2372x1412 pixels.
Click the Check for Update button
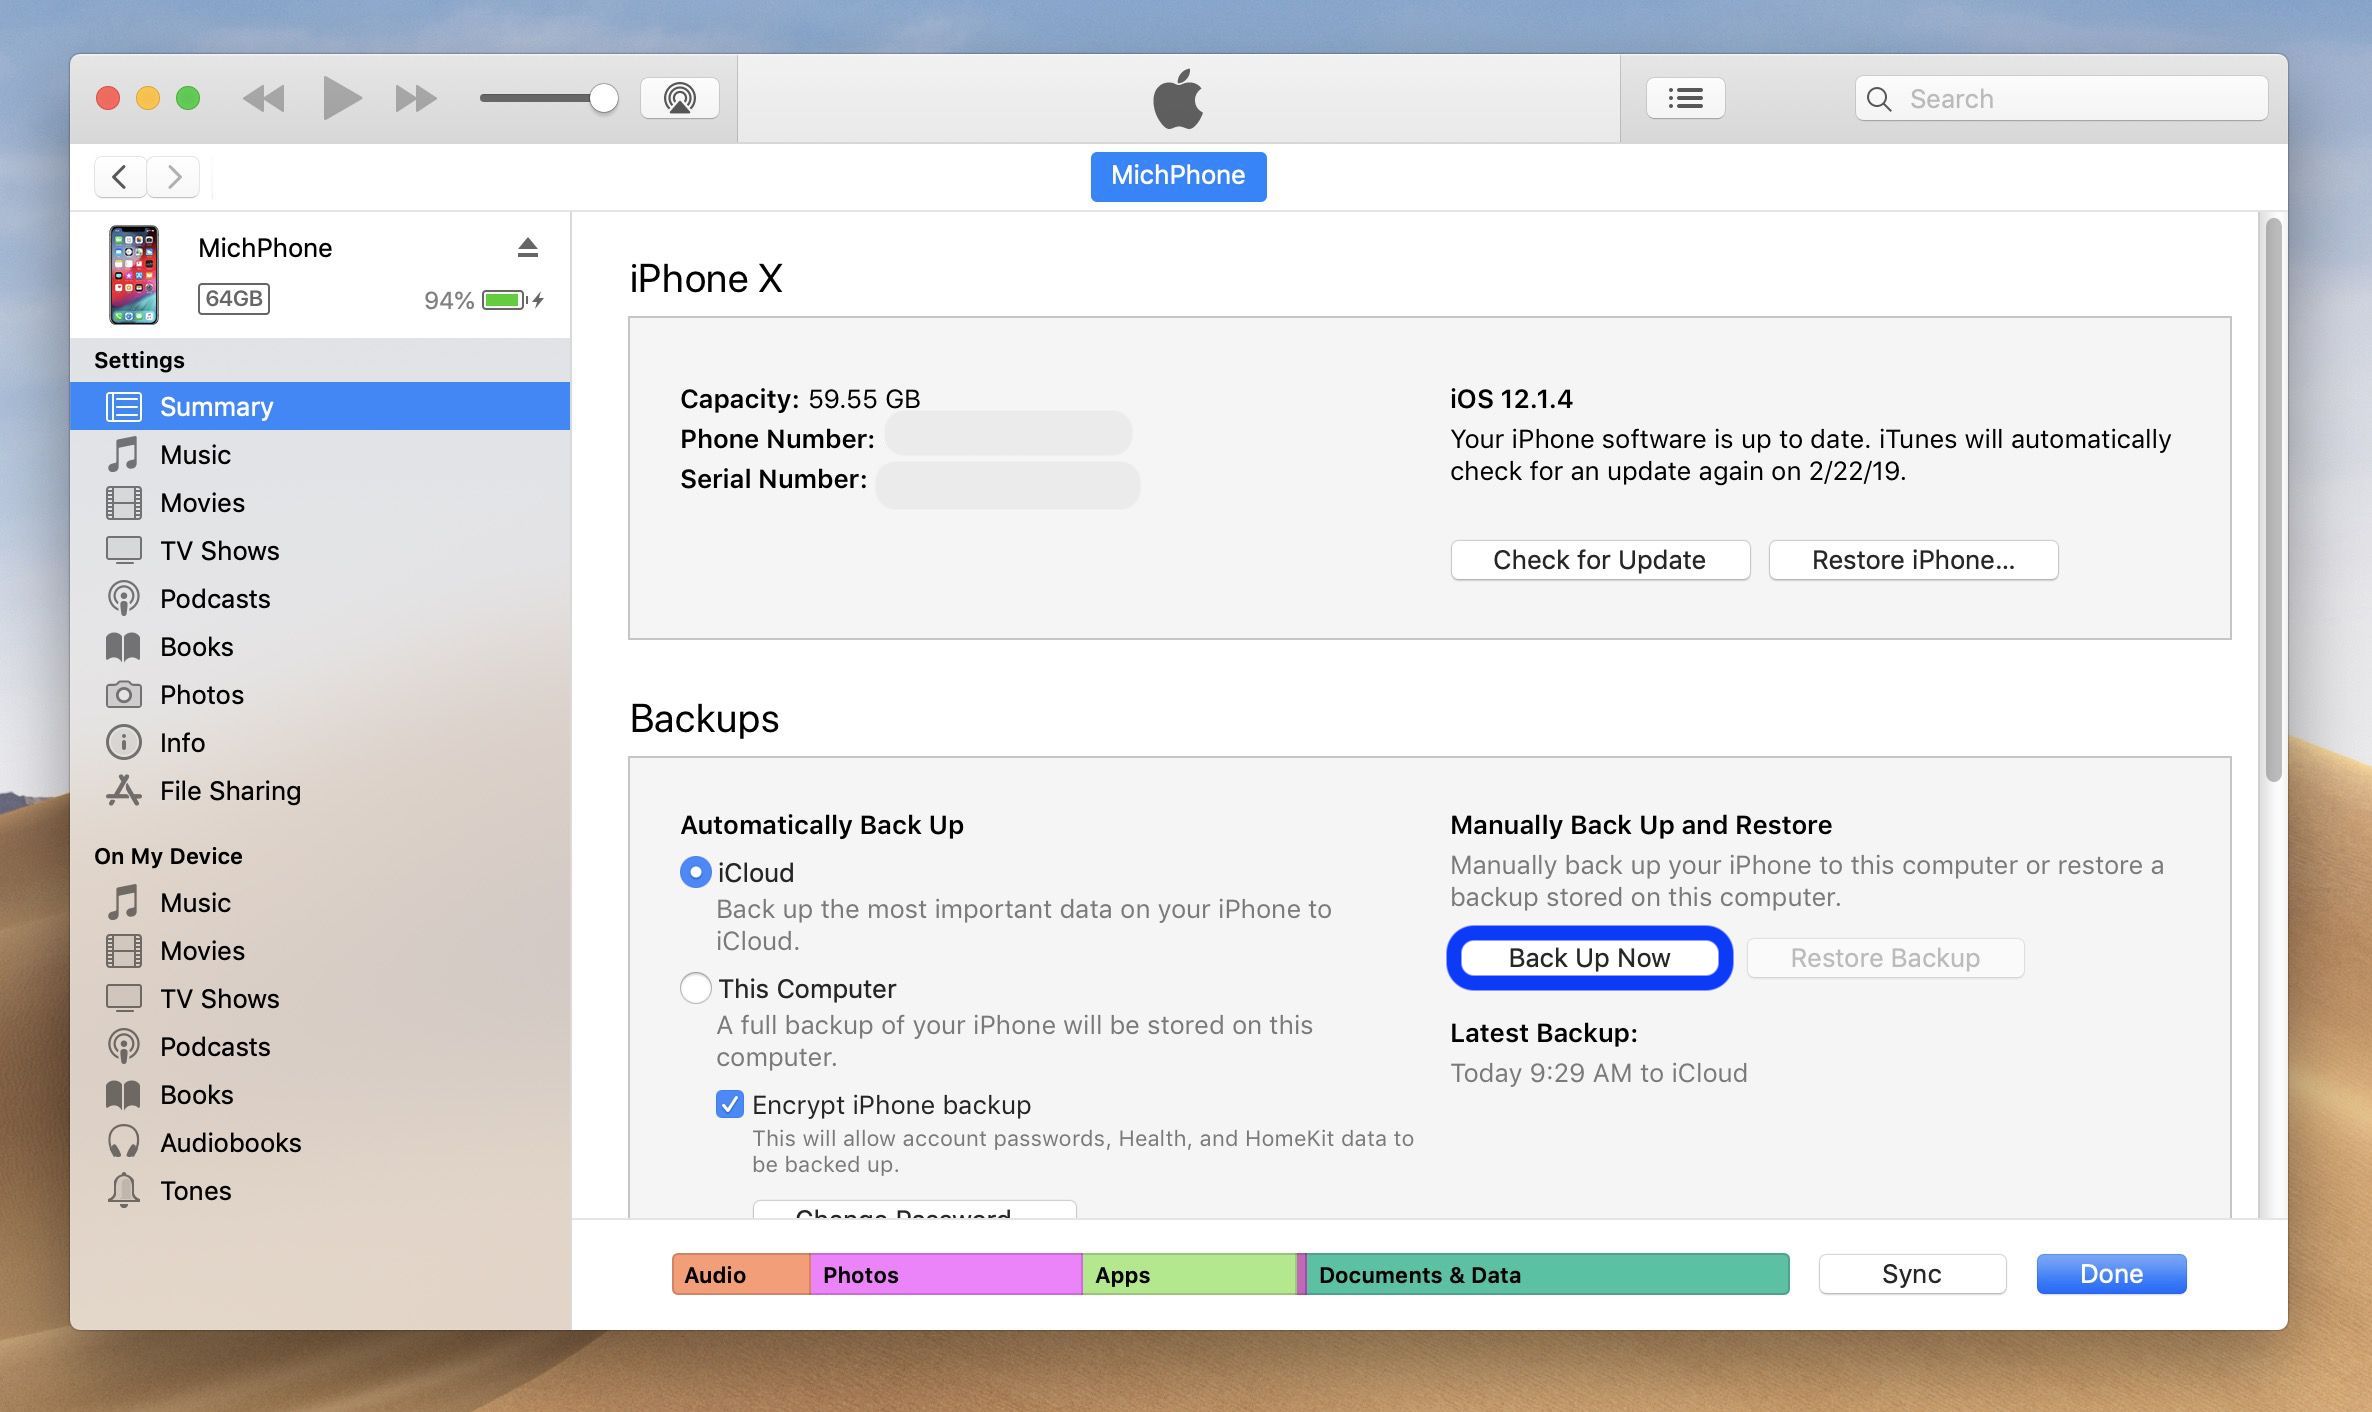[1599, 558]
